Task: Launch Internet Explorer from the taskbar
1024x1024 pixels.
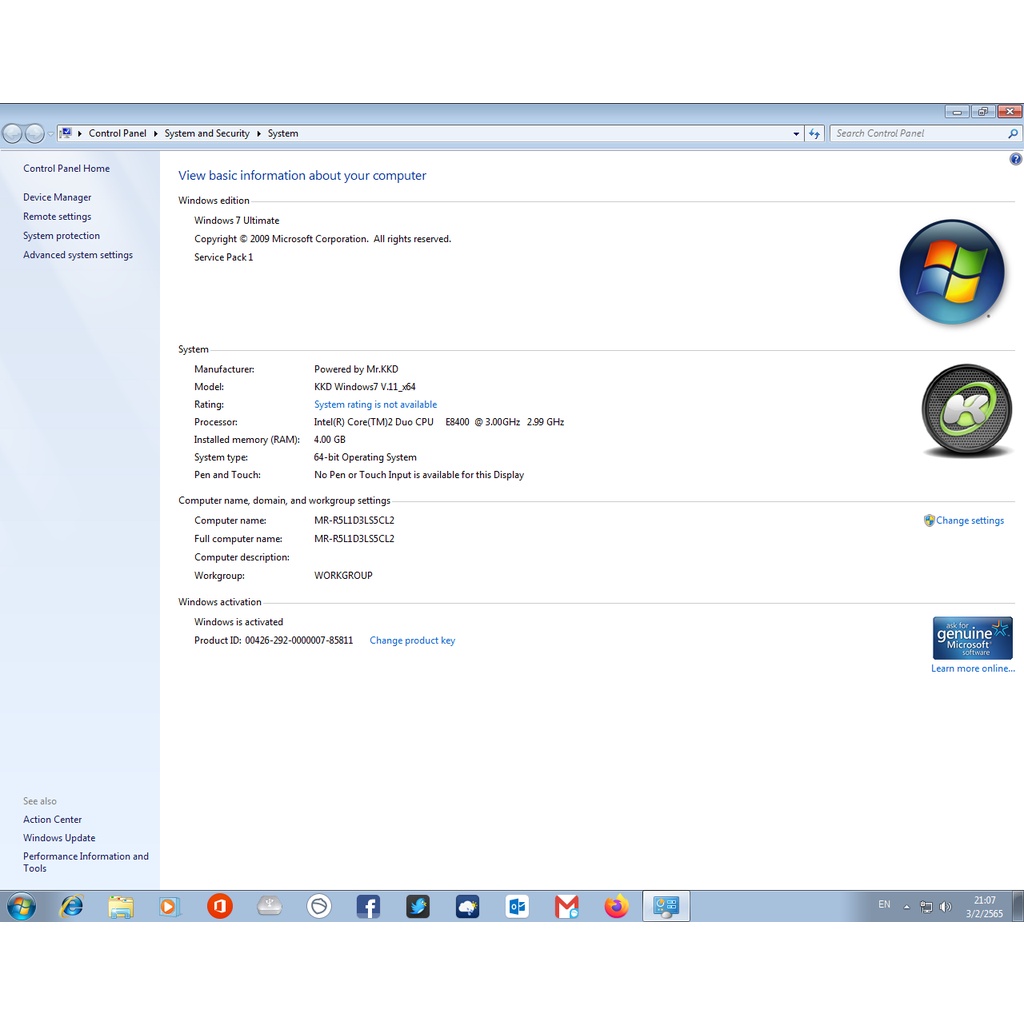Action: pyautogui.click(x=71, y=906)
